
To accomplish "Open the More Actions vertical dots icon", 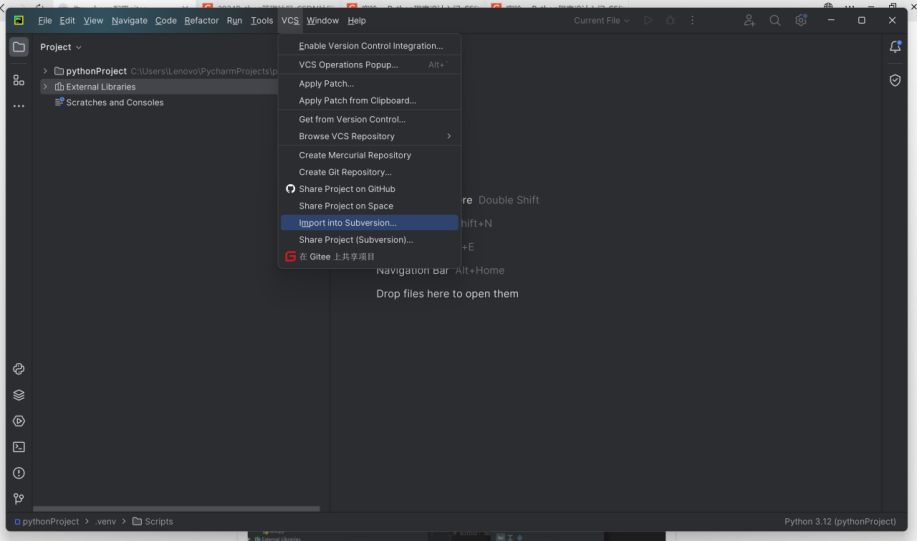I will point(692,20).
